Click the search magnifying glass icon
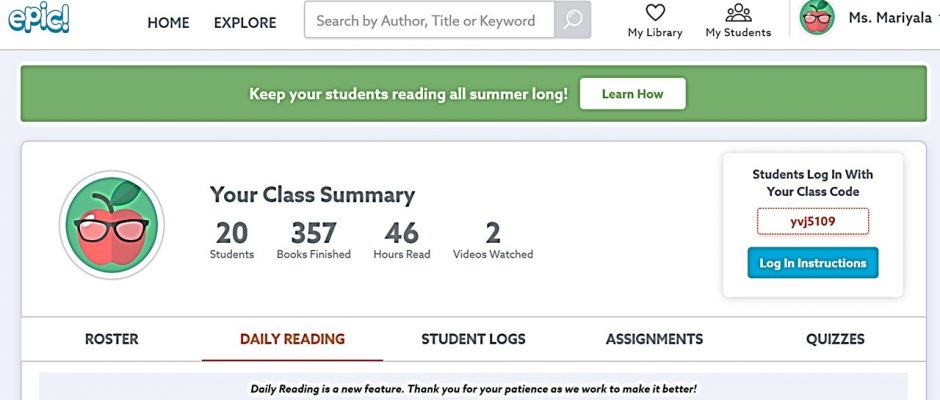940x400 pixels. click(x=573, y=20)
